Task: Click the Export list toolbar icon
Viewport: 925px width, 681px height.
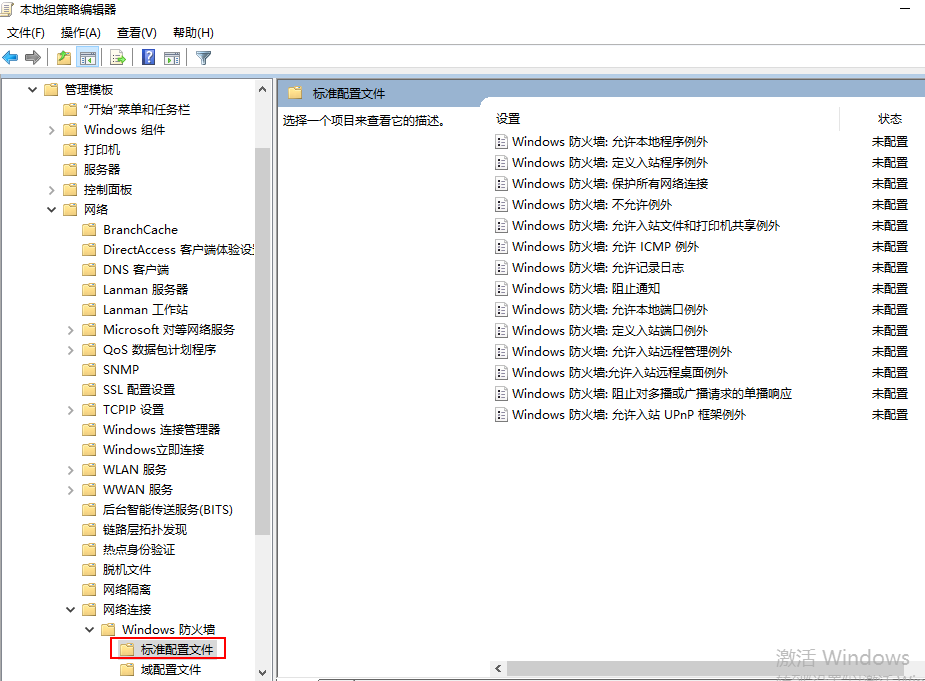Action: click(118, 58)
